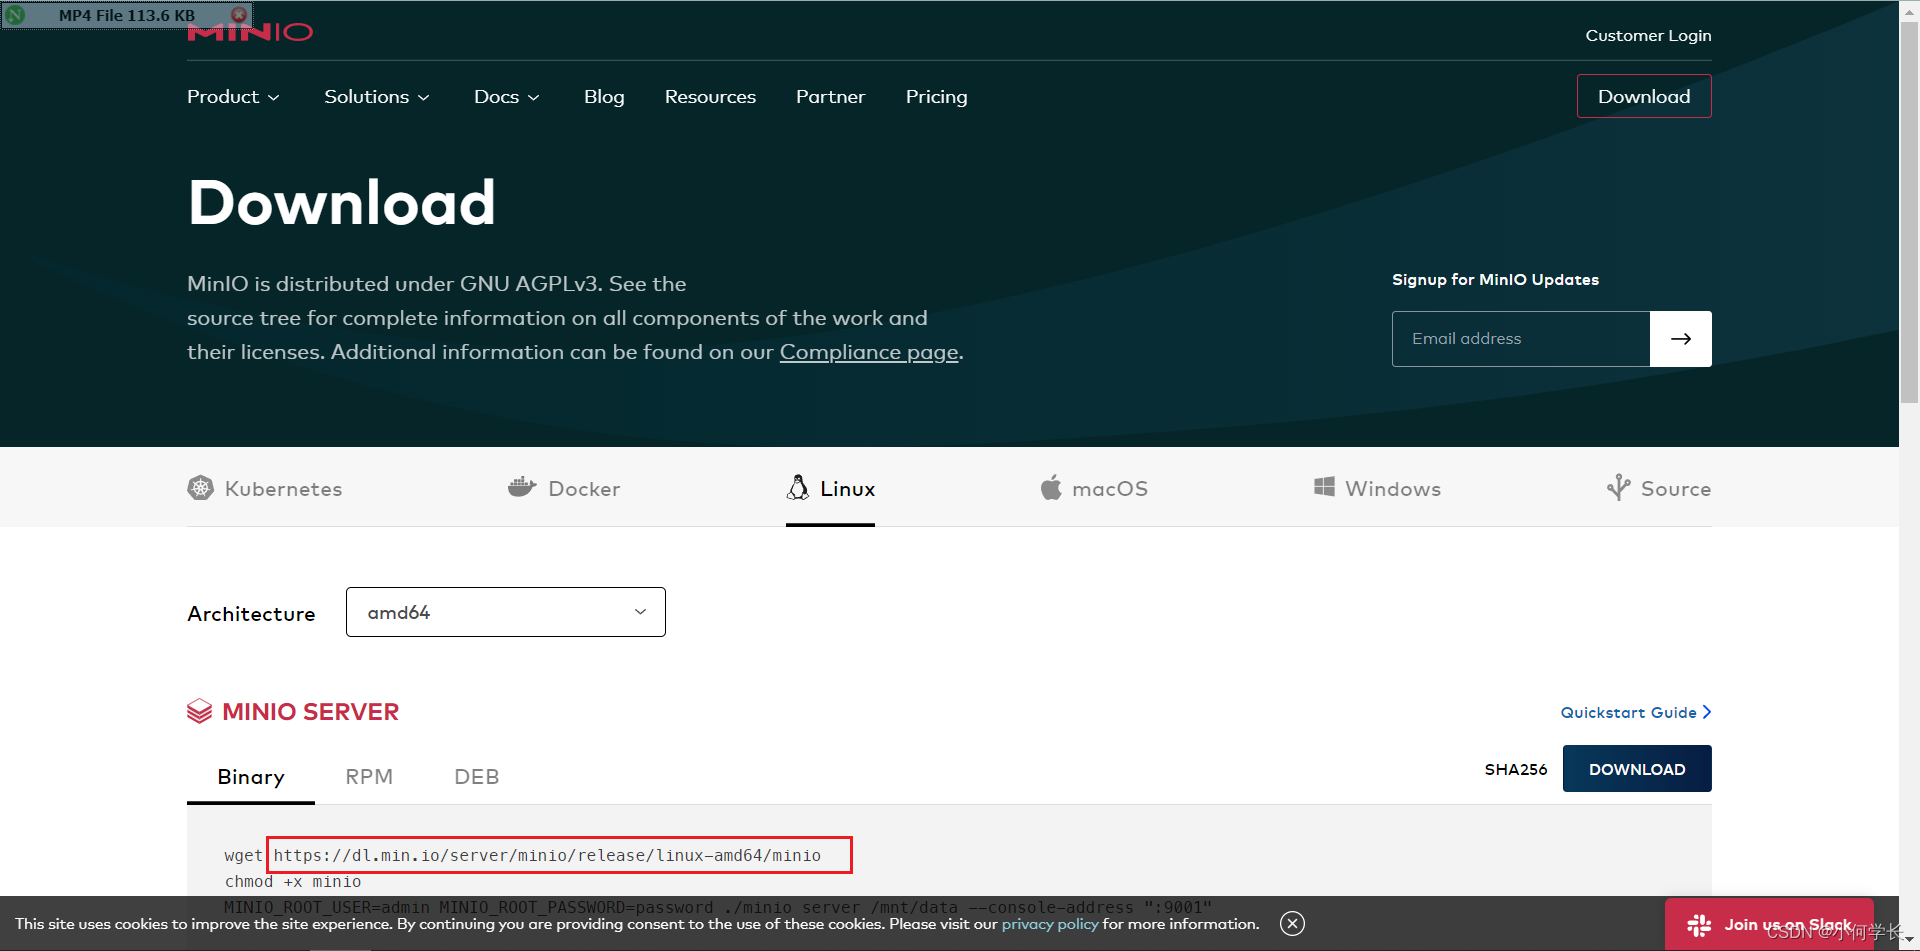Open the Architecture amd64 dropdown
This screenshot has height=951, width=1920.
(506, 612)
